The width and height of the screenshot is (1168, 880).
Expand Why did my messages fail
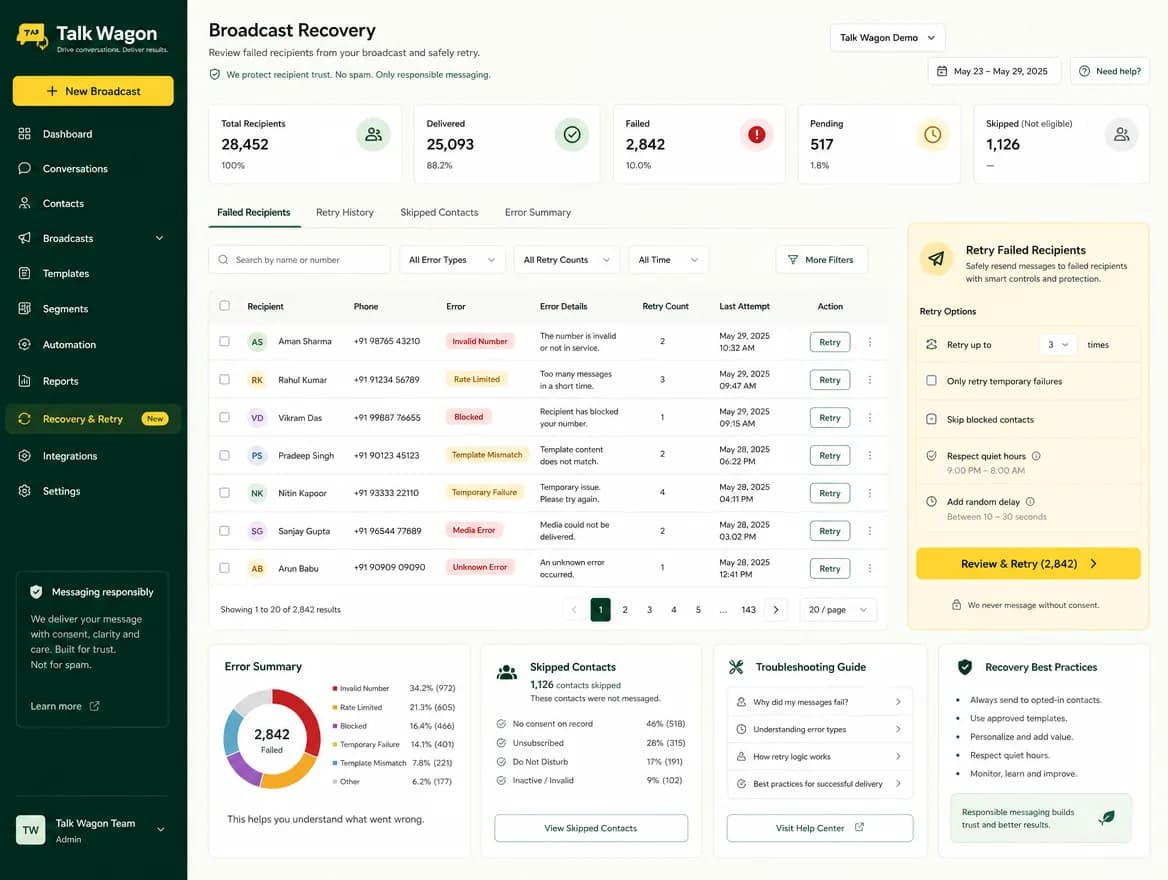(819, 702)
